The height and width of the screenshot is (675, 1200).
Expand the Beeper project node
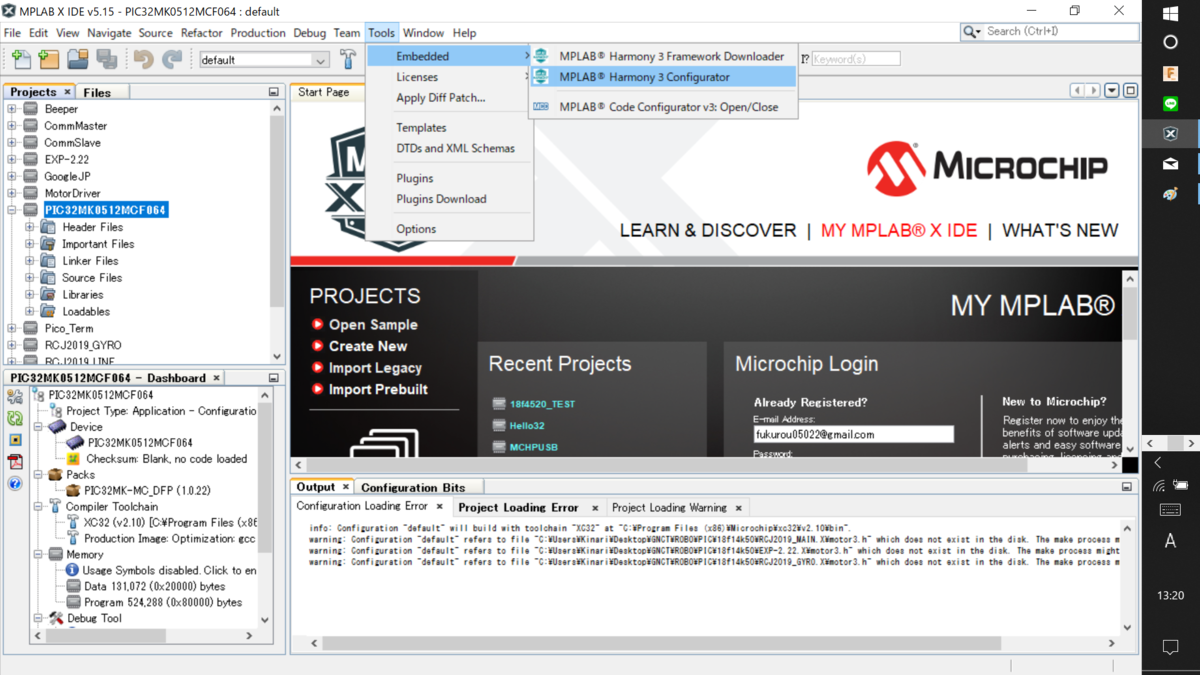pyautogui.click(x=12, y=109)
